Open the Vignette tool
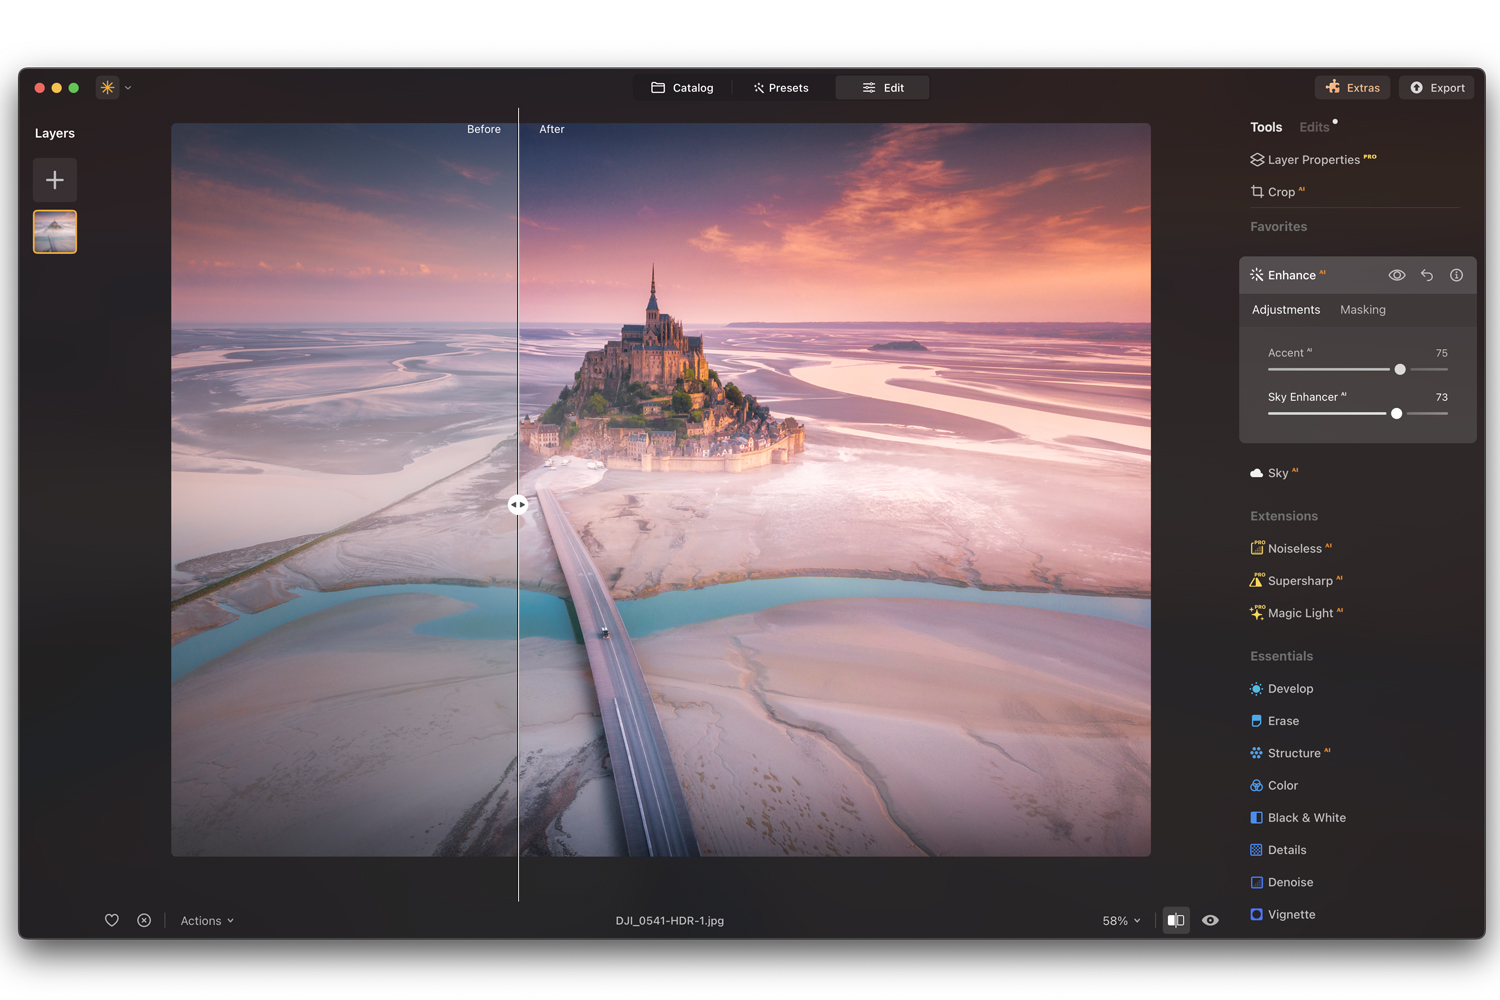1500x1000 pixels. [1283, 915]
